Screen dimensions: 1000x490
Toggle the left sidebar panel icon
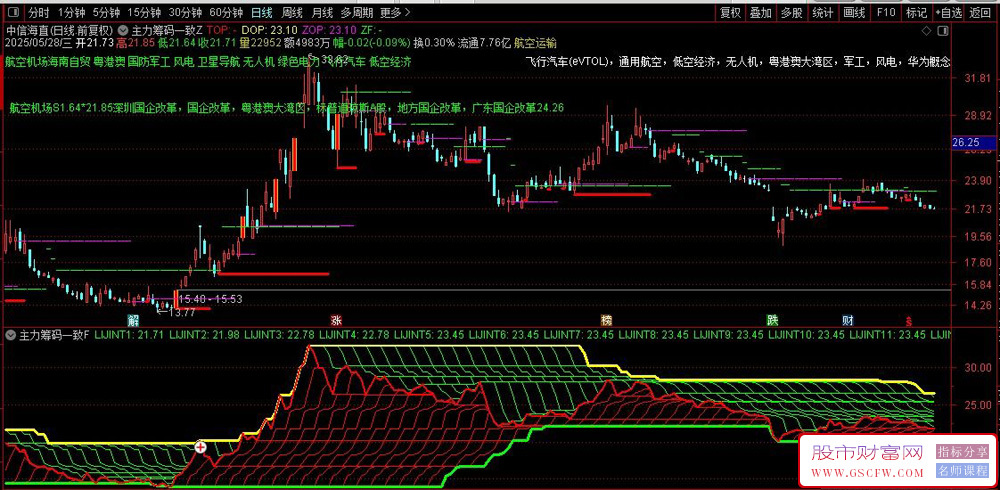coord(12,12)
